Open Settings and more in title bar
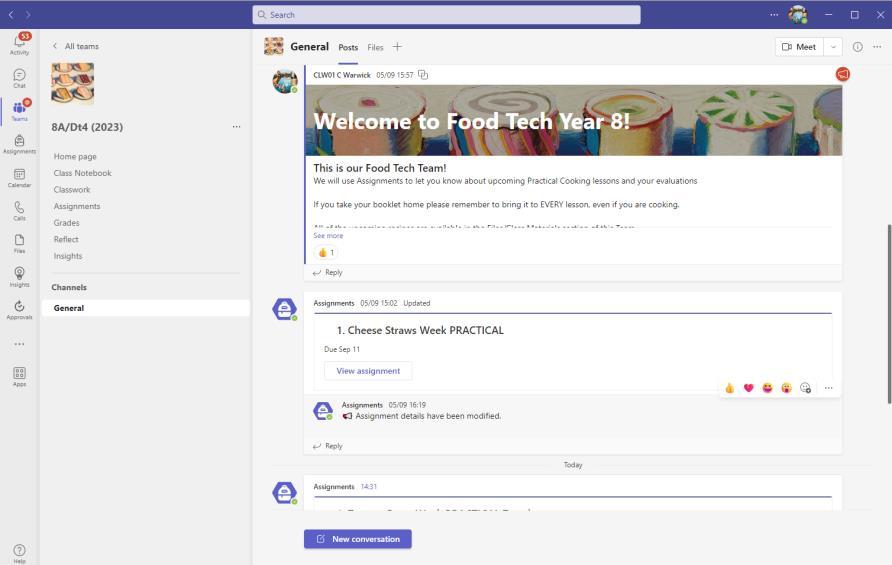Screen dimensions: 892x565 coord(774,15)
